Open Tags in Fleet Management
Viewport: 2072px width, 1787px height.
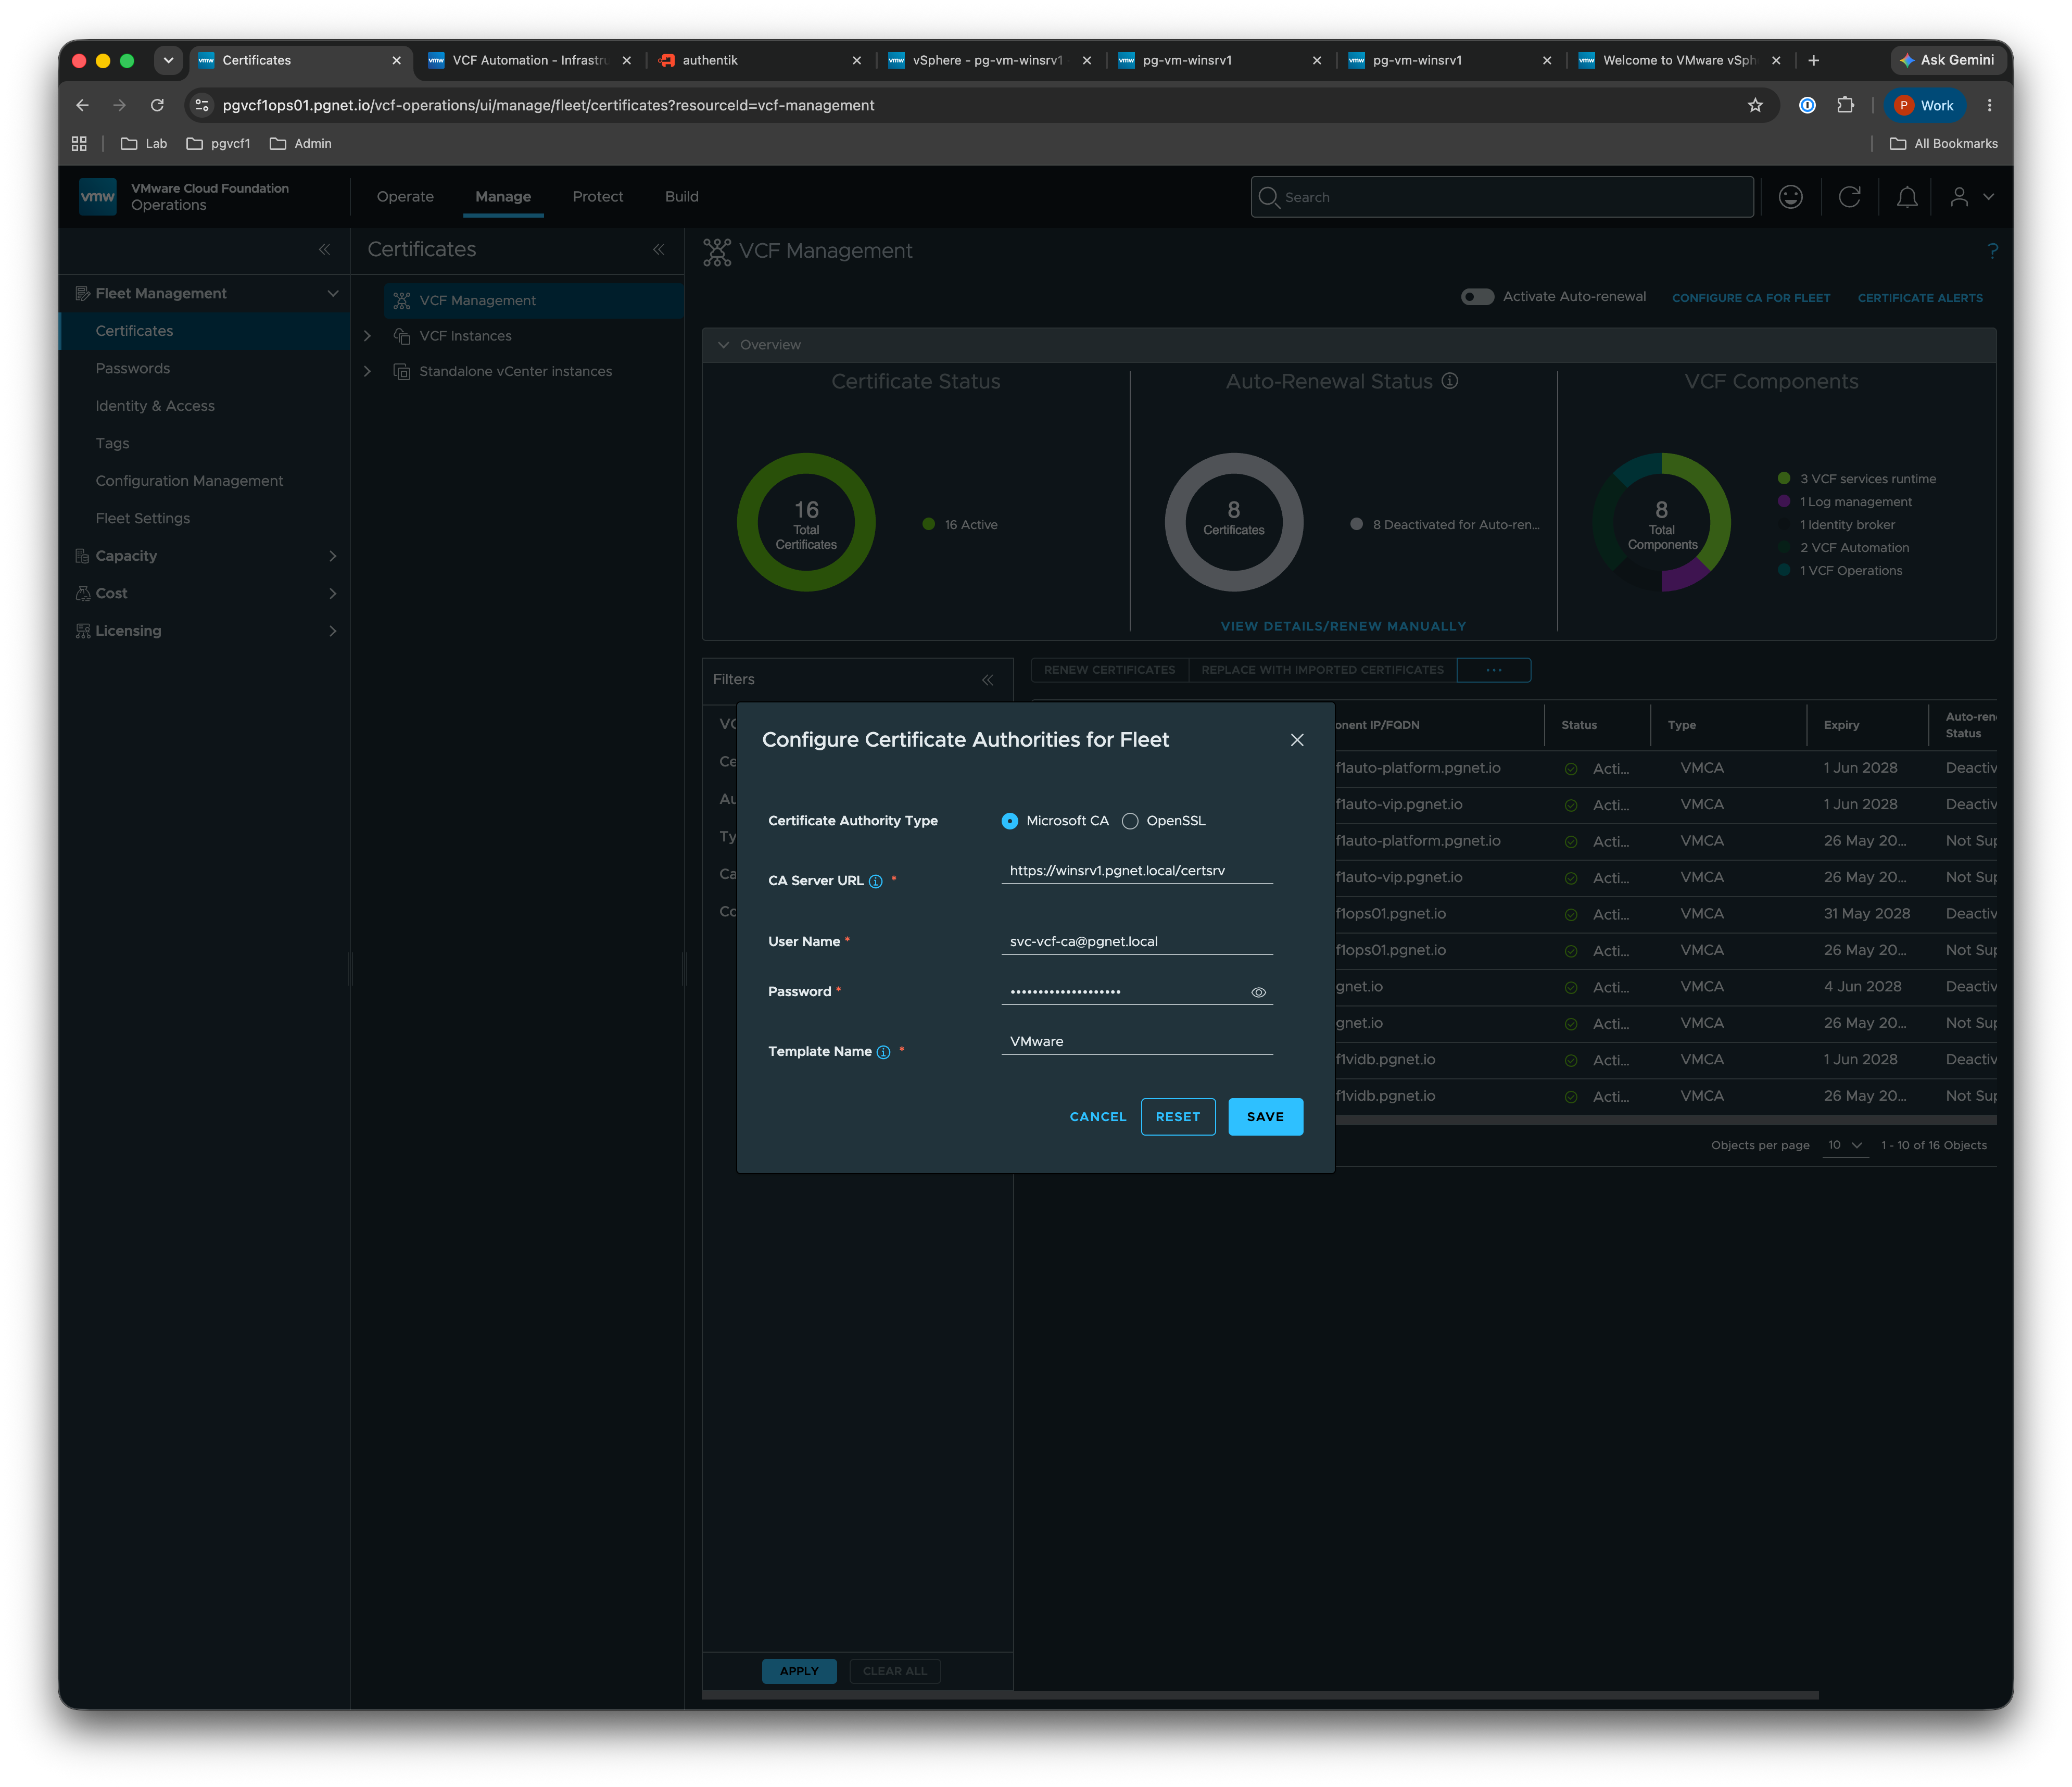pos(112,443)
